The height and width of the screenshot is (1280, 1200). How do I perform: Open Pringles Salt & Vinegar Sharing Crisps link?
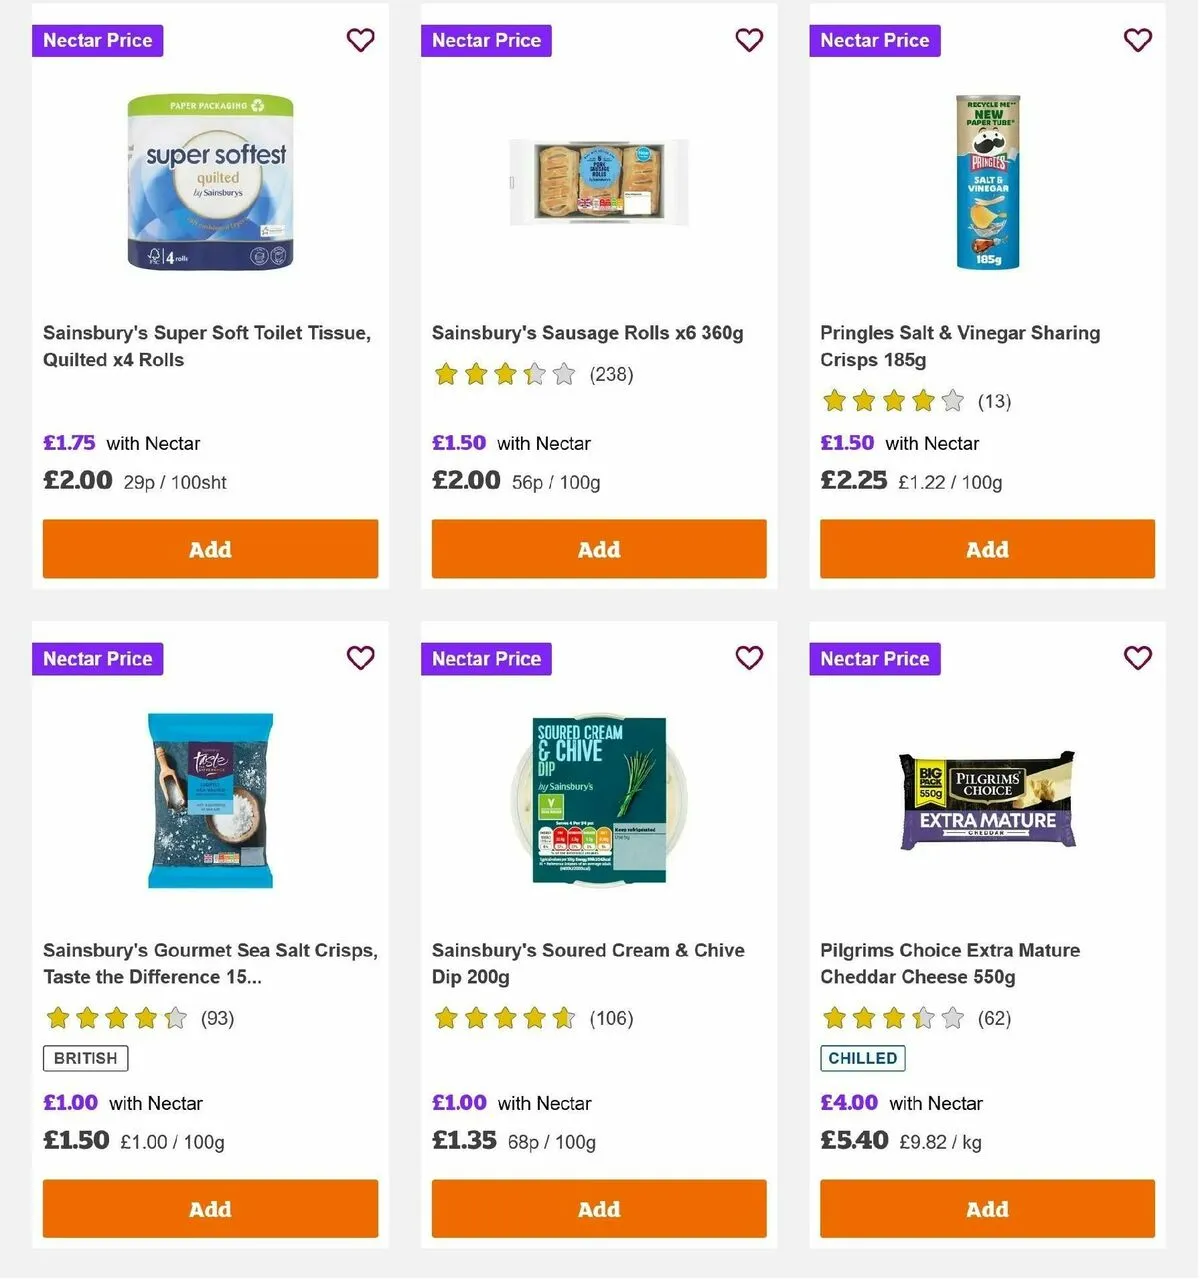coord(960,346)
